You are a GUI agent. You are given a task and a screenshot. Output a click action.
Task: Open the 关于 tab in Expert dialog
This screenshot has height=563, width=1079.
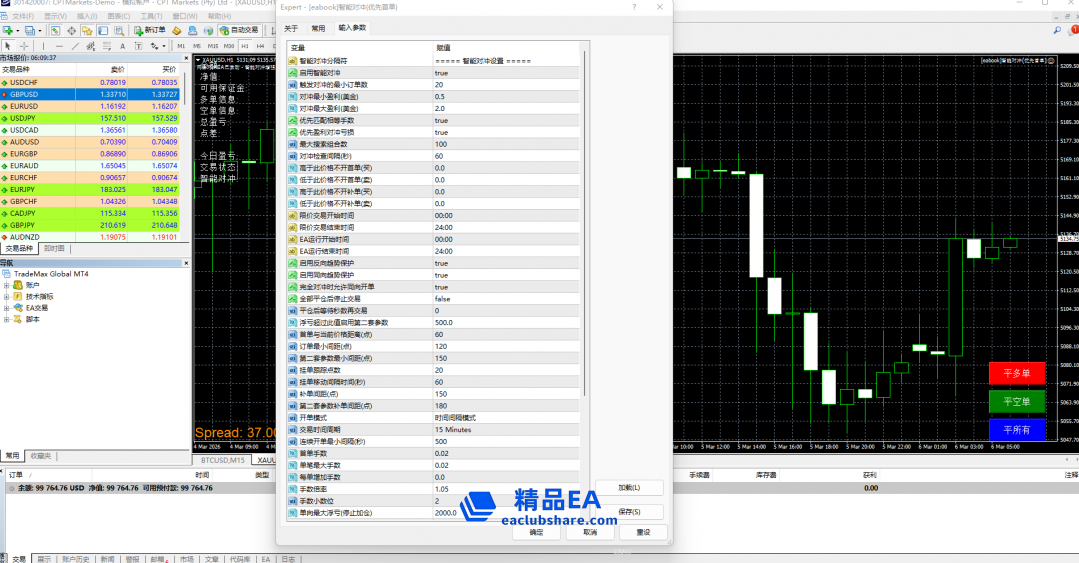coord(291,28)
